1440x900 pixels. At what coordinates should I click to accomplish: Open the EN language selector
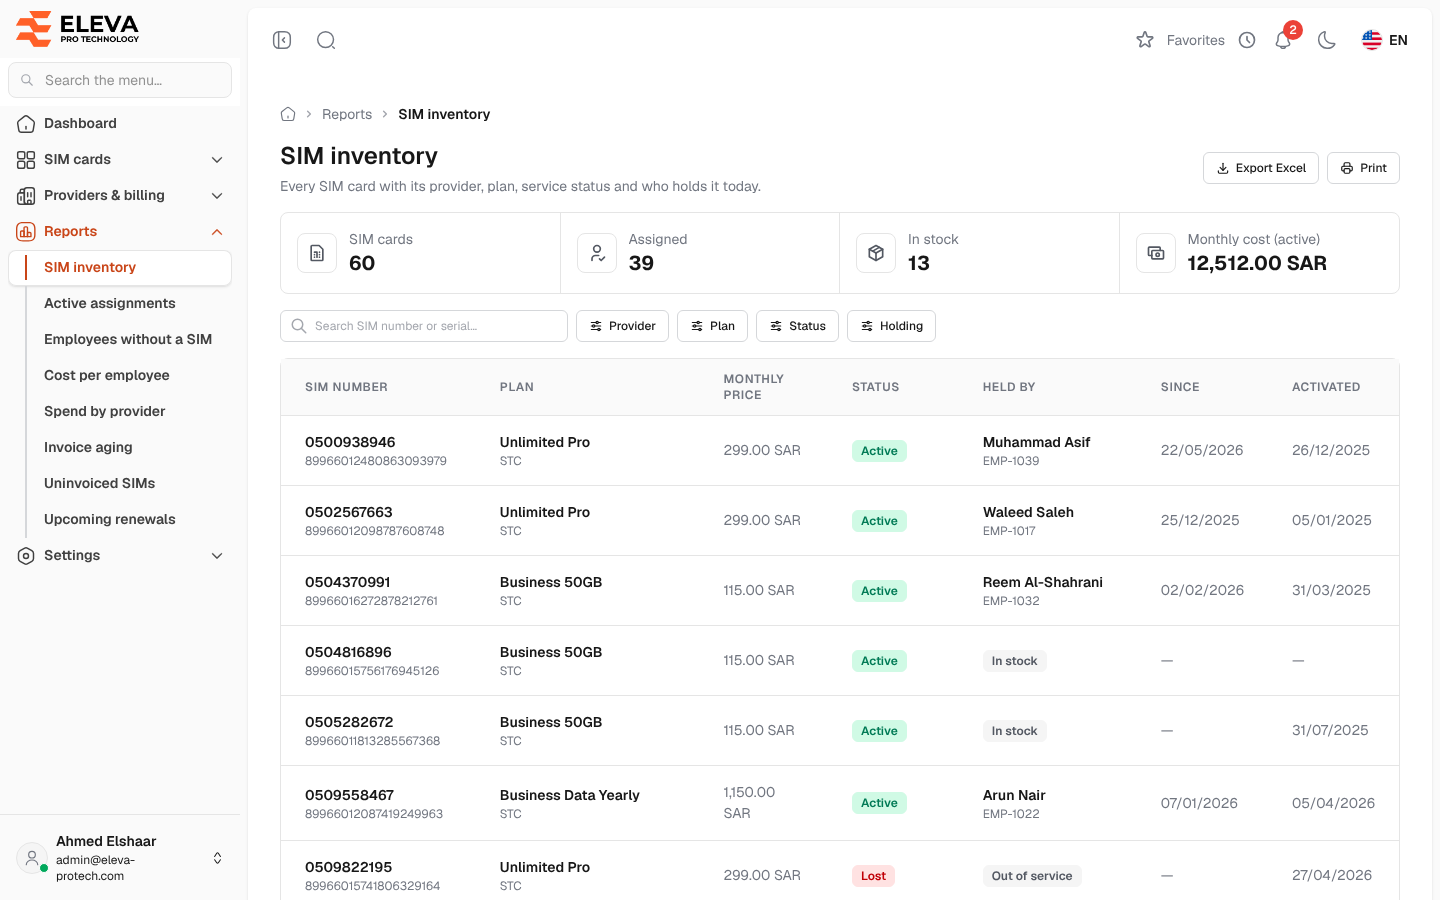(1385, 40)
